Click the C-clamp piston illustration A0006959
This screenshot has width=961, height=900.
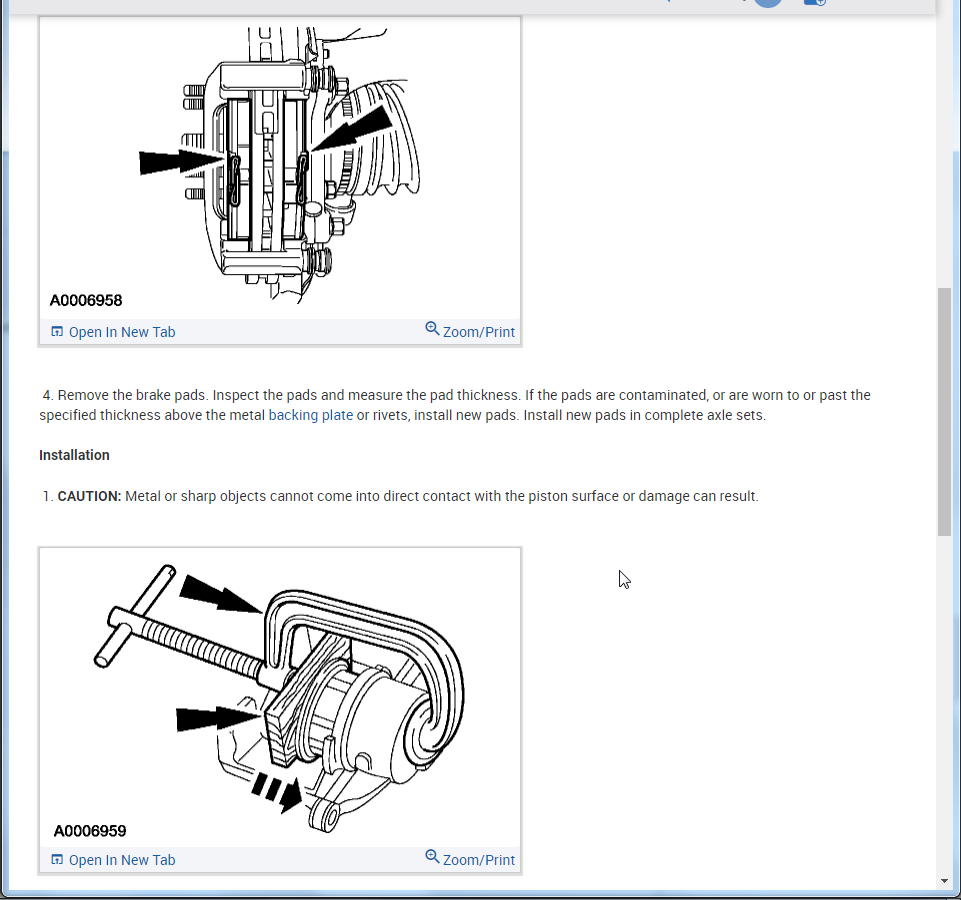click(x=280, y=698)
